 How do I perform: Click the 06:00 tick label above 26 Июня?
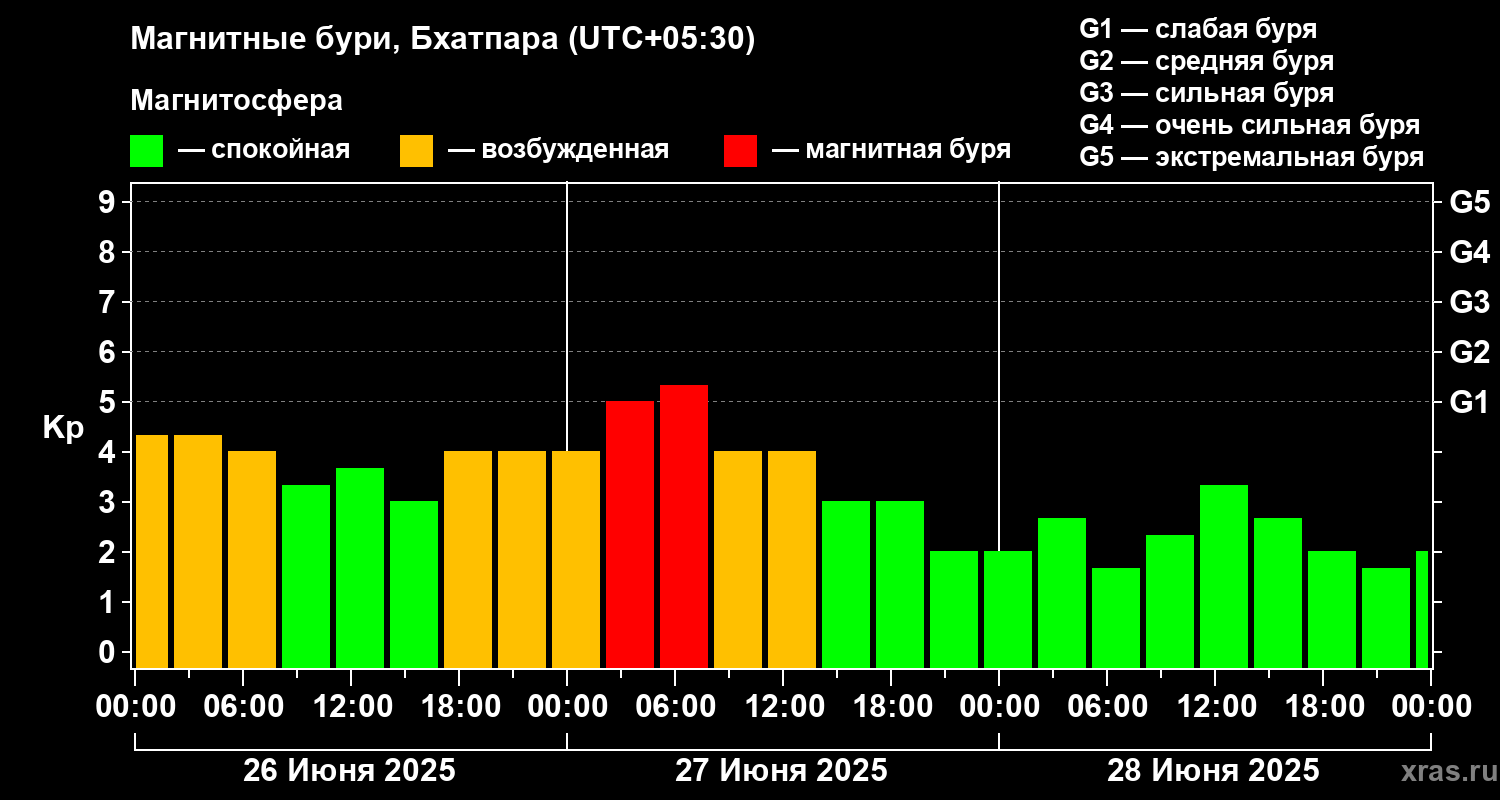(243, 707)
